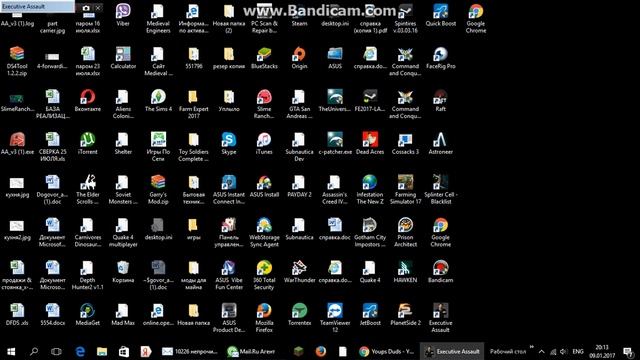The height and width of the screenshot is (360, 640).
Task: Open the Bandicam desktop shortcut
Action: pos(440,272)
